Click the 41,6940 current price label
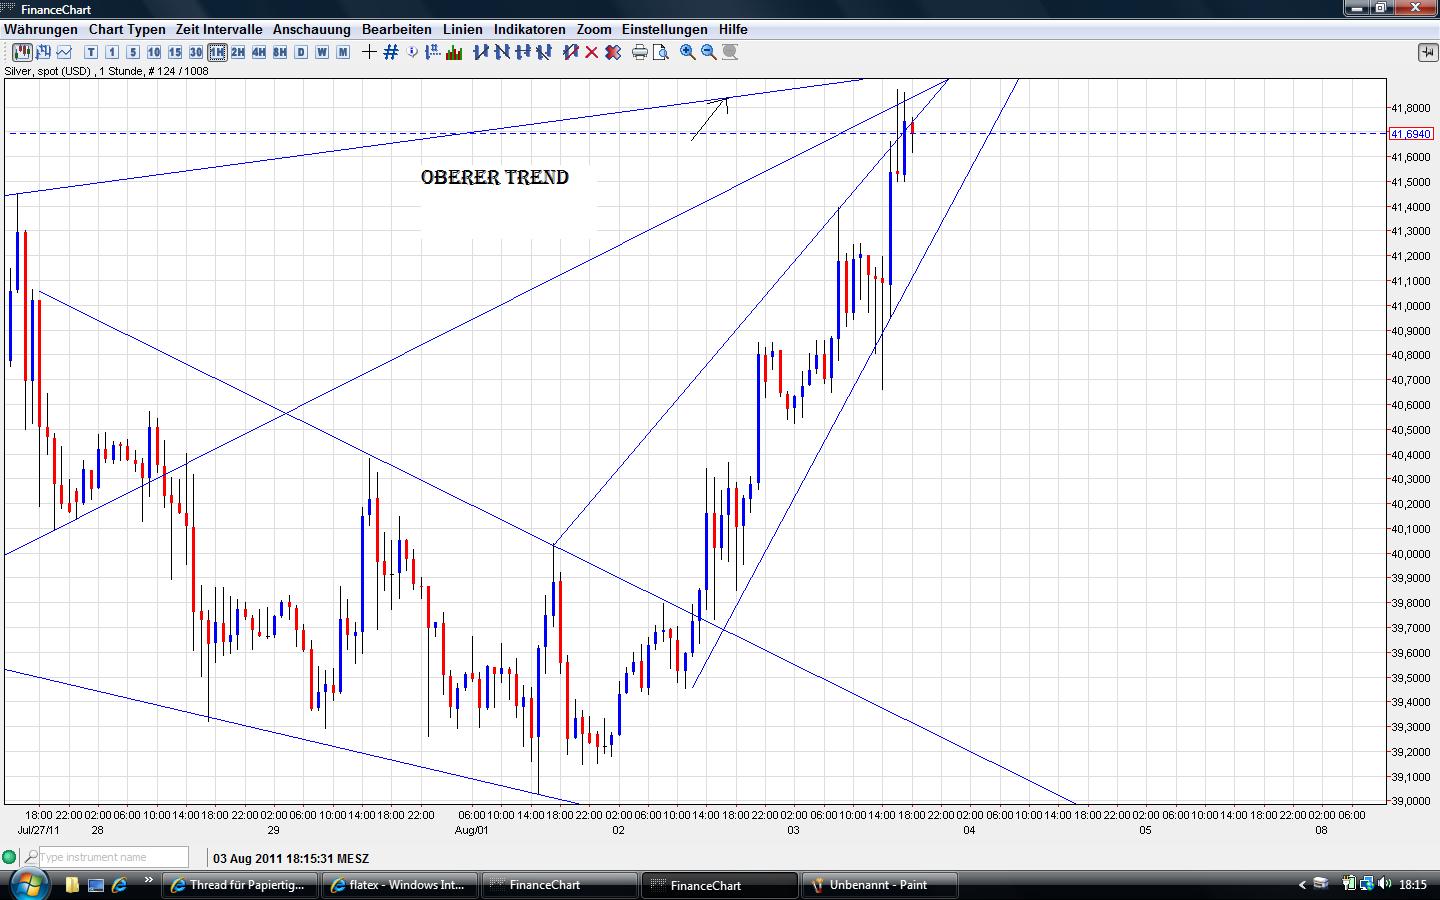This screenshot has width=1440, height=900. (x=1411, y=134)
